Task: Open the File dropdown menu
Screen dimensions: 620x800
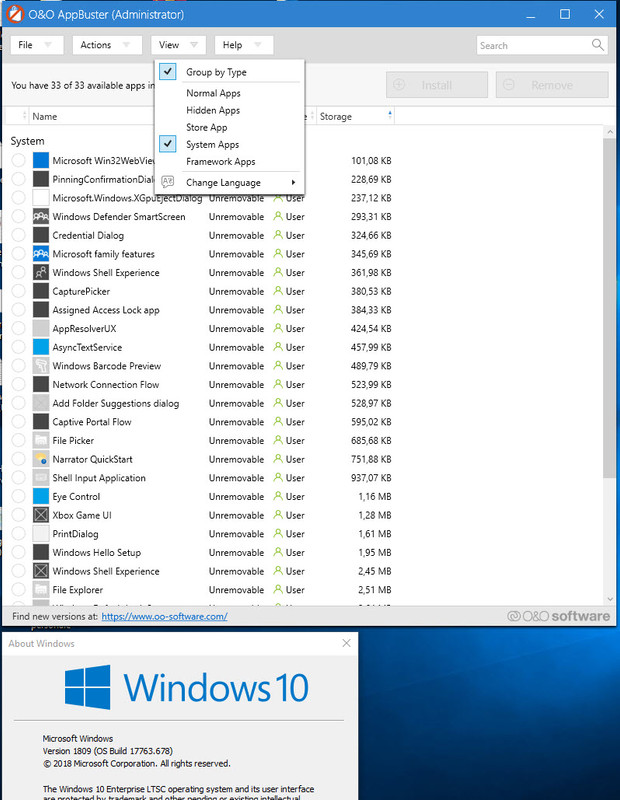Action: click(37, 45)
